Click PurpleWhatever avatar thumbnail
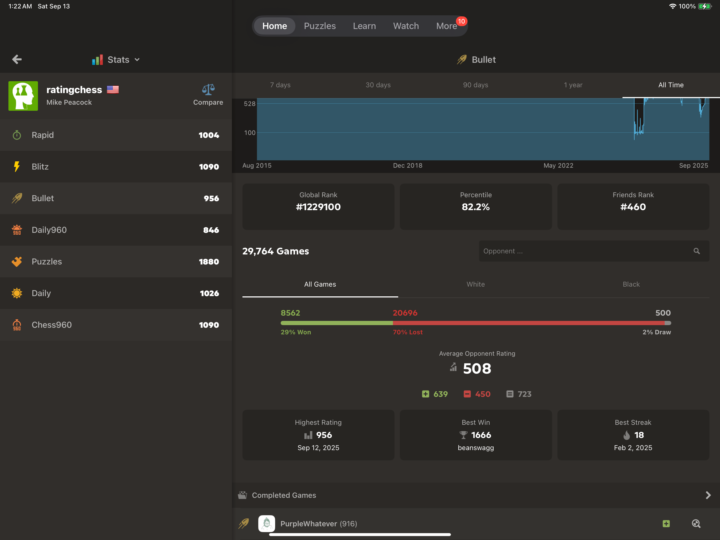This screenshot has height=540, width=720. tap(266, 523)
